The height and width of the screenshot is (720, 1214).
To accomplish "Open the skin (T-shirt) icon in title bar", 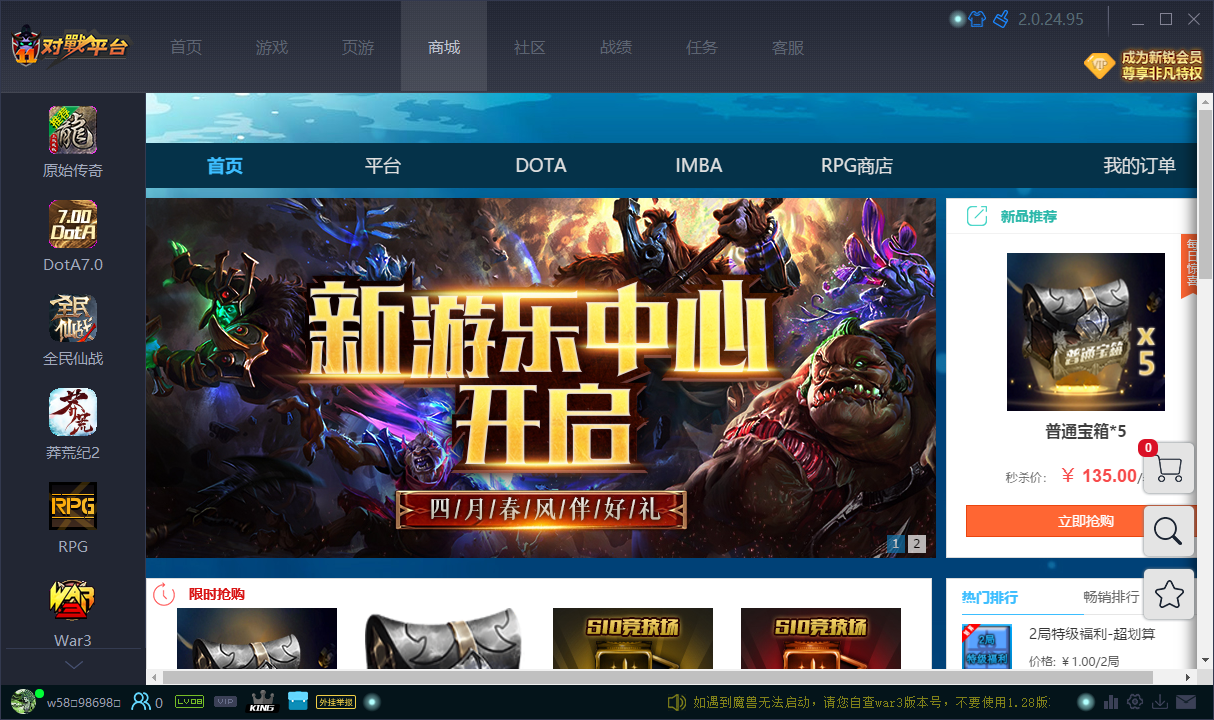I will pos(977,19).
